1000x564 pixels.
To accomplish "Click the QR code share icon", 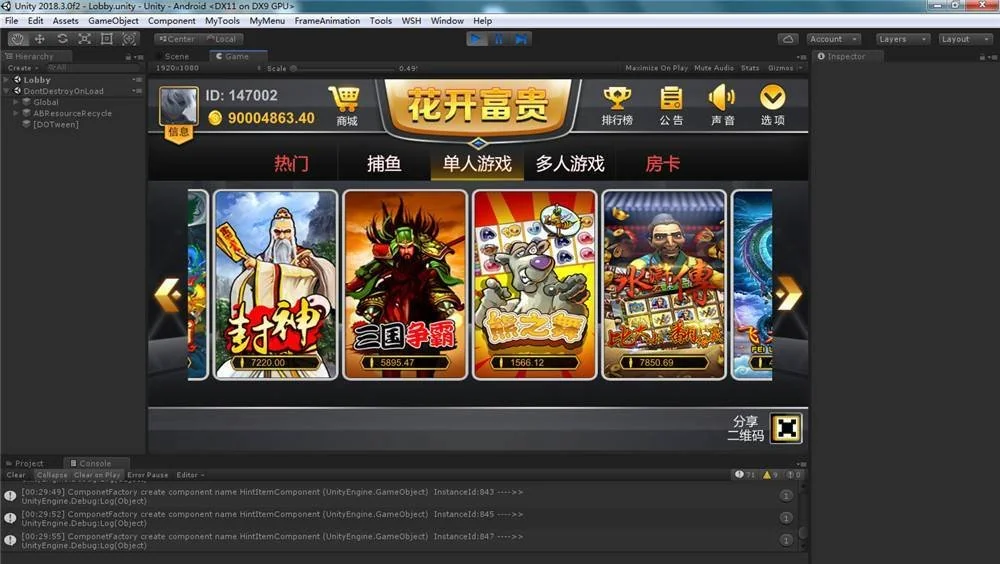I will 787,428.
